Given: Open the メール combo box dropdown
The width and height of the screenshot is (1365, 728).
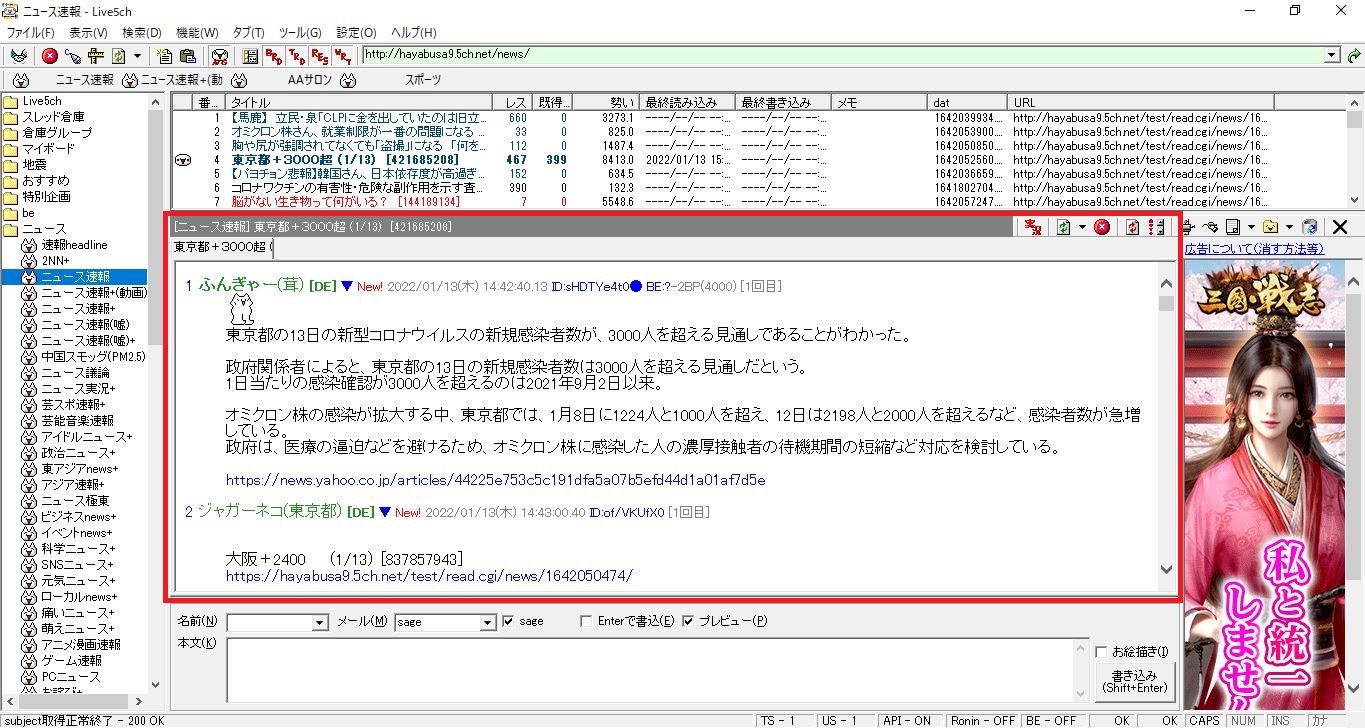Looking at the screenshot, I should click(x=488, y=622).
